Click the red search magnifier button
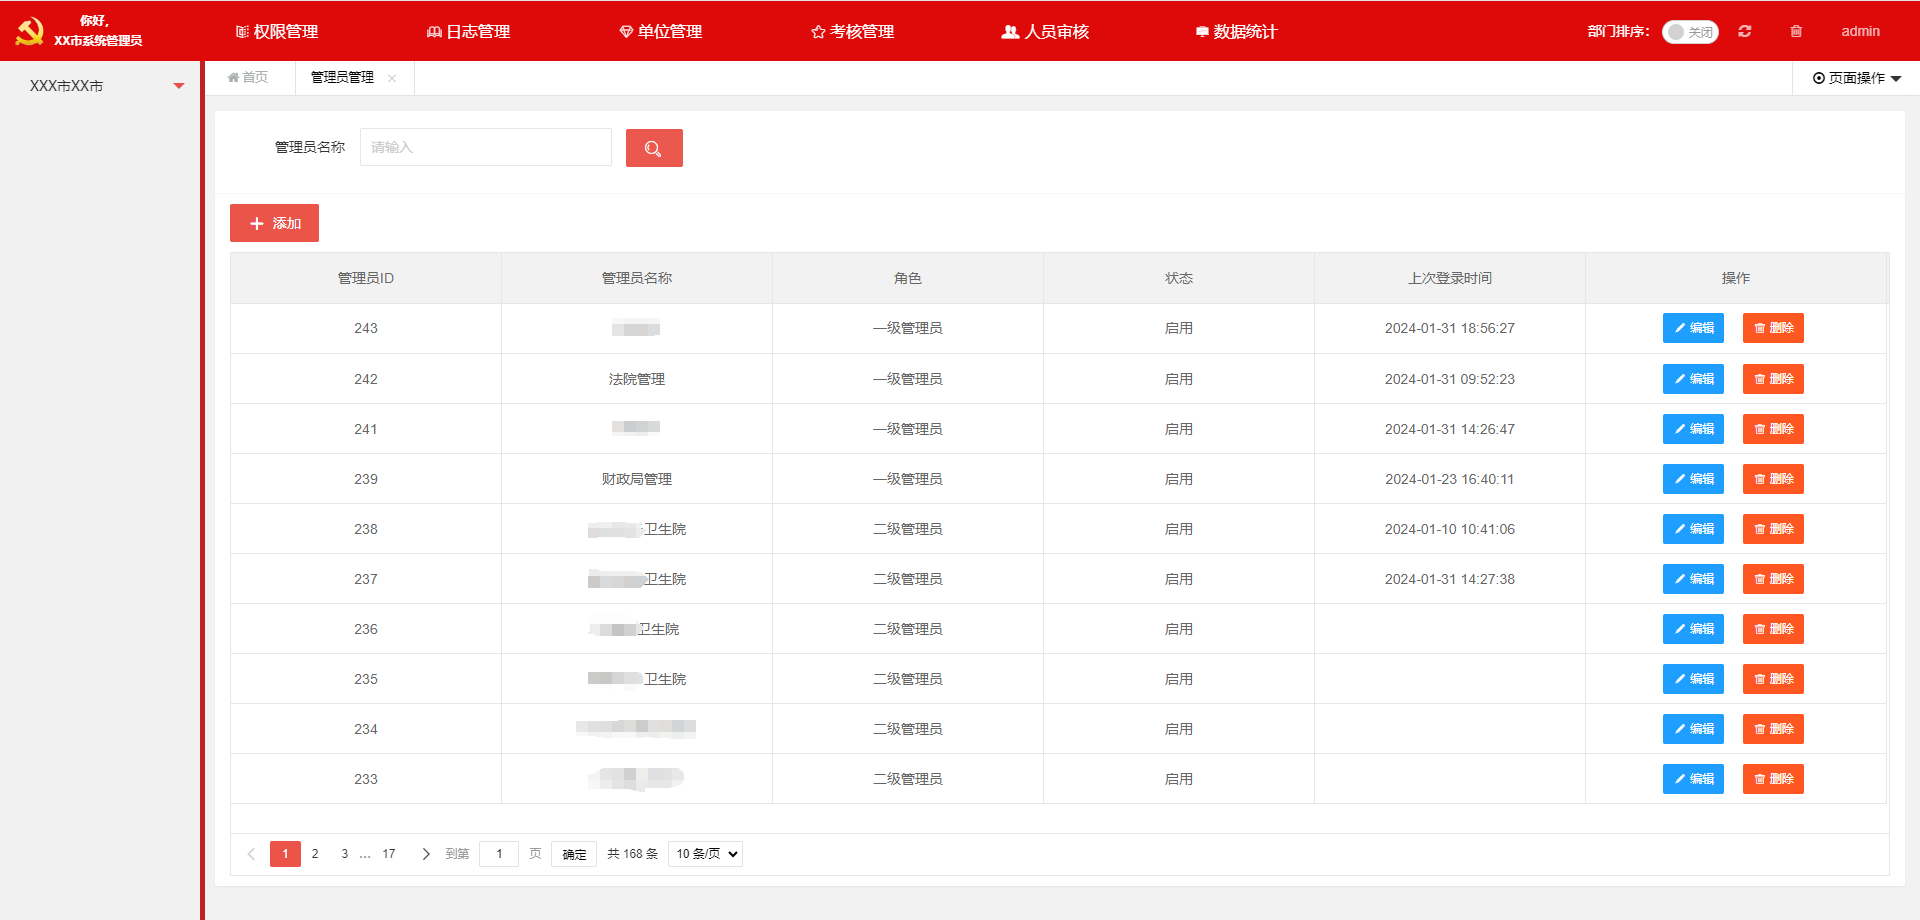 point(654,148)
